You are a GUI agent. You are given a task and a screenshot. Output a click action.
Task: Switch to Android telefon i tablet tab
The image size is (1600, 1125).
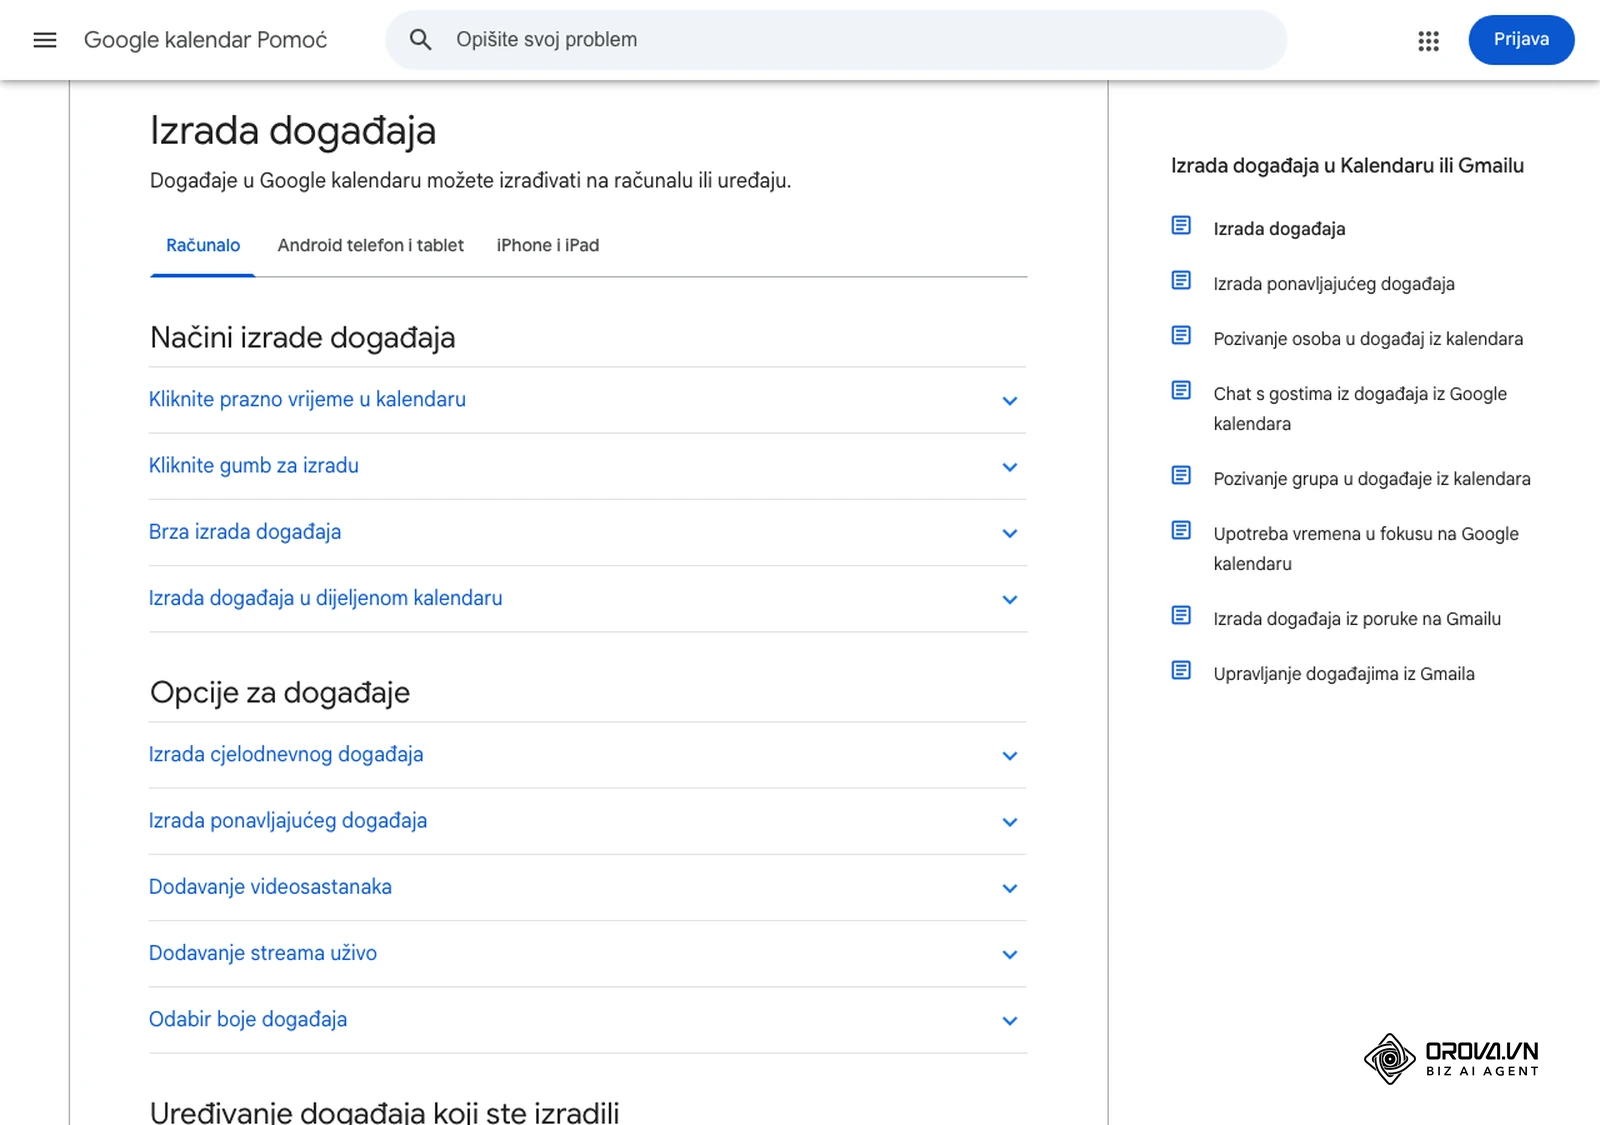click(x=371, y=246)
